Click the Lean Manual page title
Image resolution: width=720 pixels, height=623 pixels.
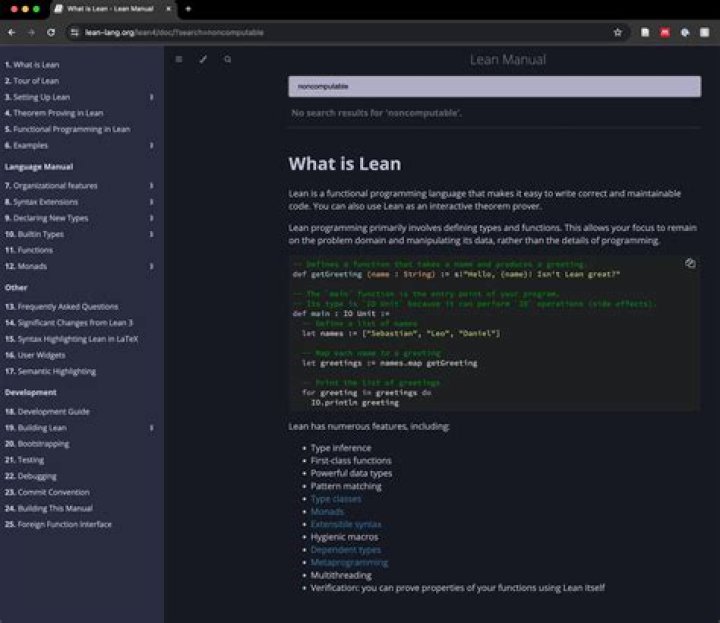tap(508, 60)
